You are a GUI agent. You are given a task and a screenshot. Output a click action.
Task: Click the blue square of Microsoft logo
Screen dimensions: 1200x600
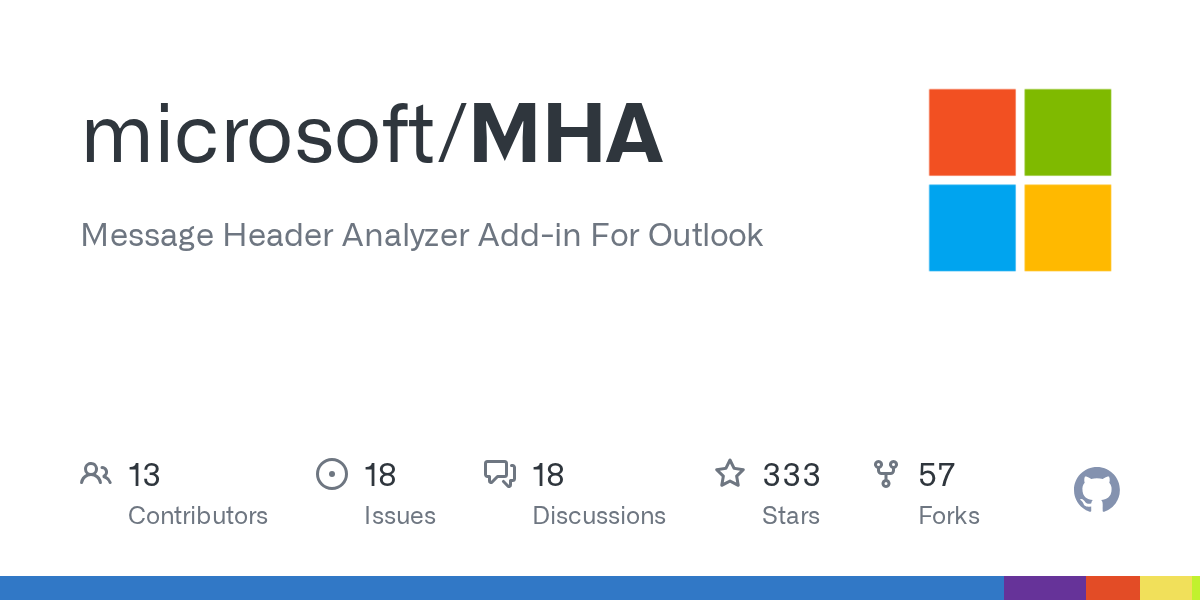[972, 227]
